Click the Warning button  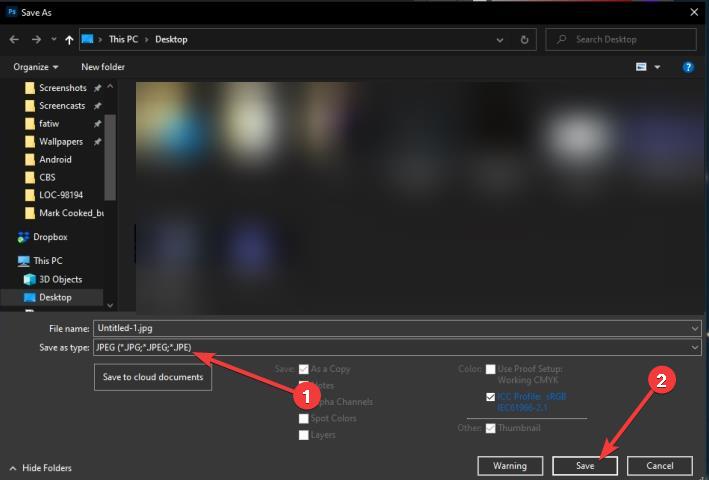[510, 466]
